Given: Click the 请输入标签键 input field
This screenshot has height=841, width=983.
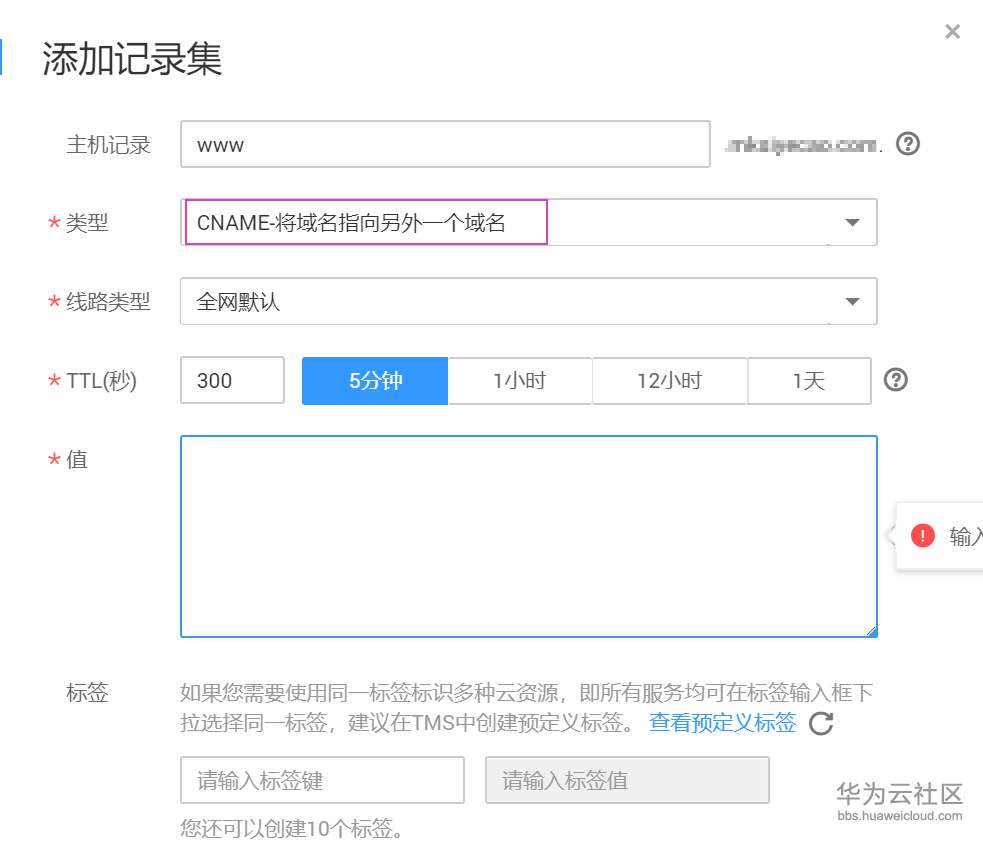Looking at the screenshot, I should [x=322, y=780].
